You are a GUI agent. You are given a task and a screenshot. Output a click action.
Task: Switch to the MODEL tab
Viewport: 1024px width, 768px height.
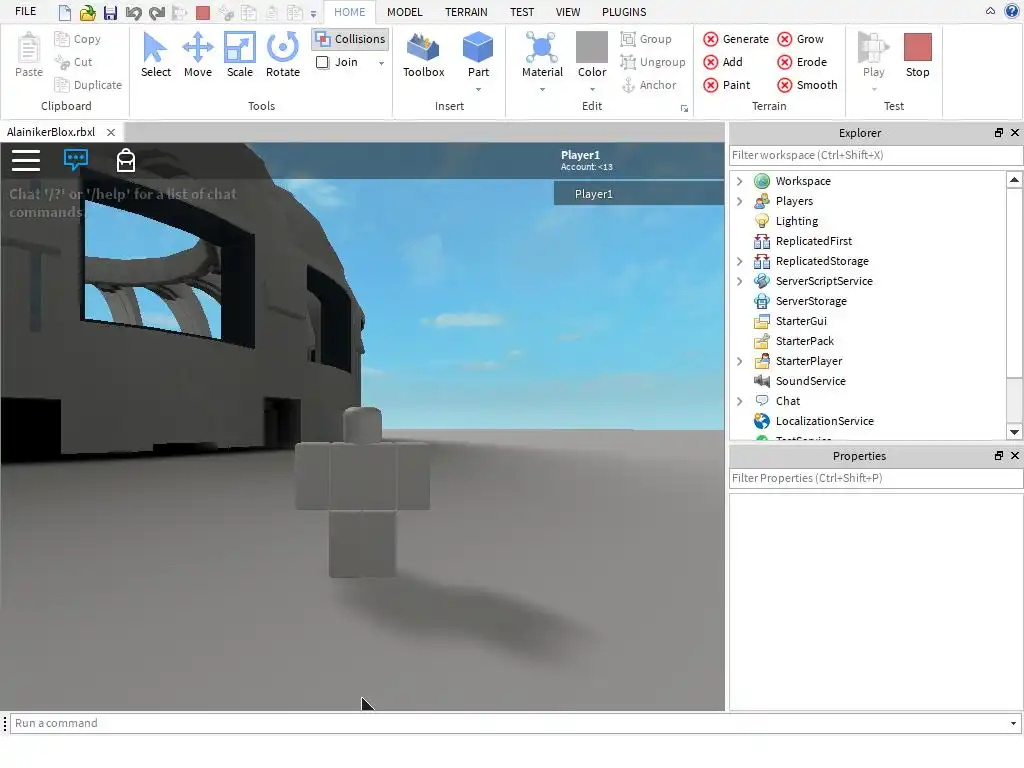click(404, 12)
